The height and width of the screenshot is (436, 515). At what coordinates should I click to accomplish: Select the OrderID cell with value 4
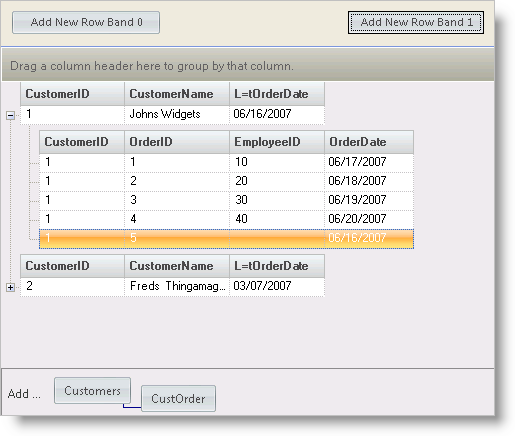click(x=177, y=220)
